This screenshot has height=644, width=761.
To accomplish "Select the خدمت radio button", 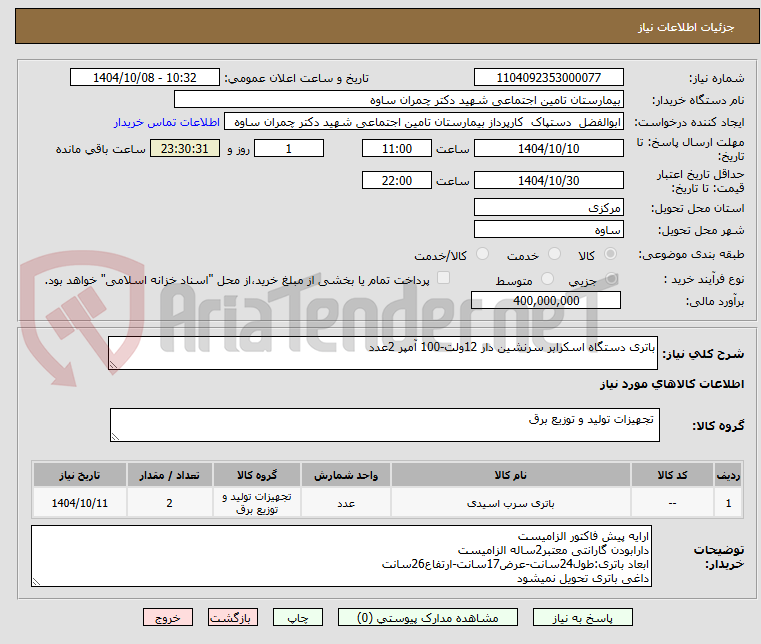I will click(x=554, y=254).
